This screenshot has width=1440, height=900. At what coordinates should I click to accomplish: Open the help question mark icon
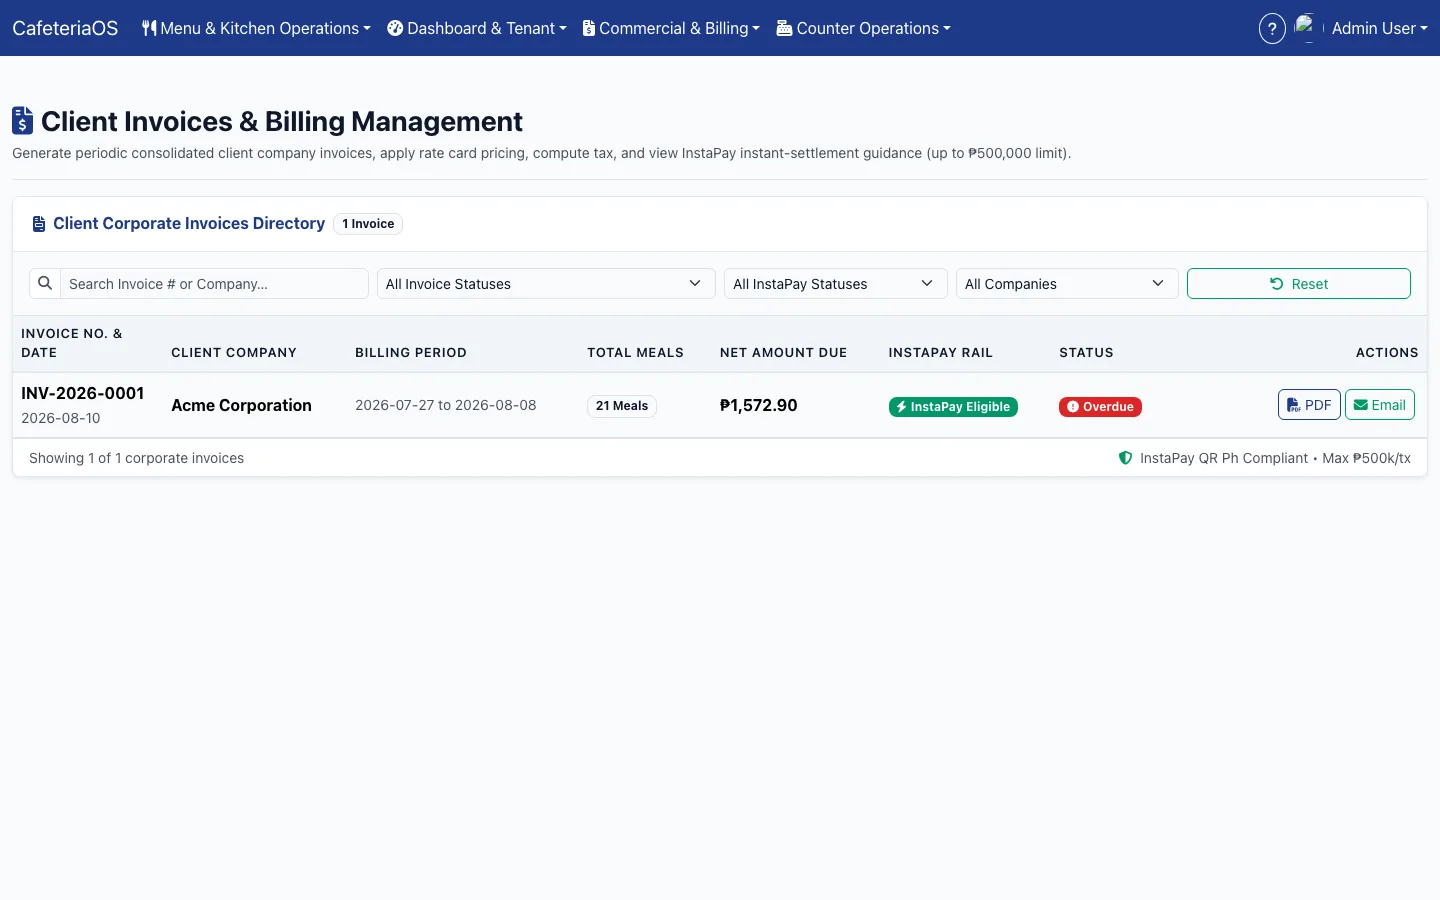tap(1272, 28)
